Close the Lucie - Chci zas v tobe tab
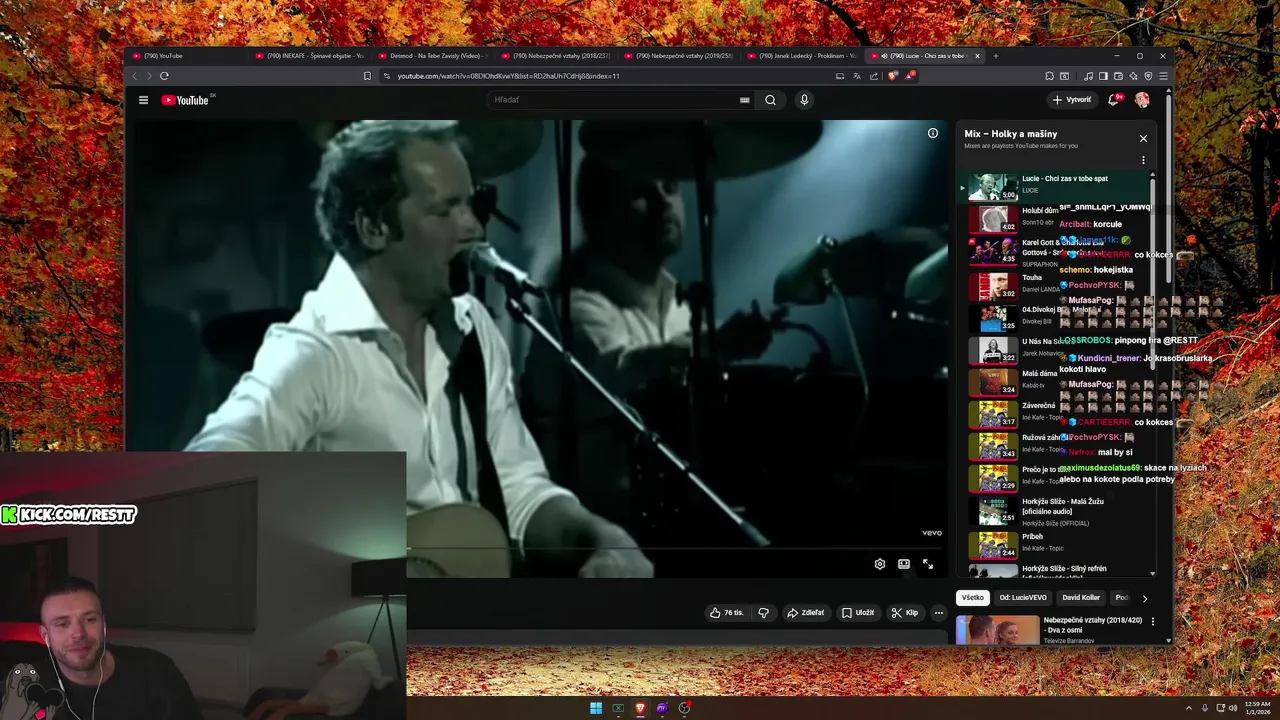Screen dimensions: 1280x720 [977, 56]
